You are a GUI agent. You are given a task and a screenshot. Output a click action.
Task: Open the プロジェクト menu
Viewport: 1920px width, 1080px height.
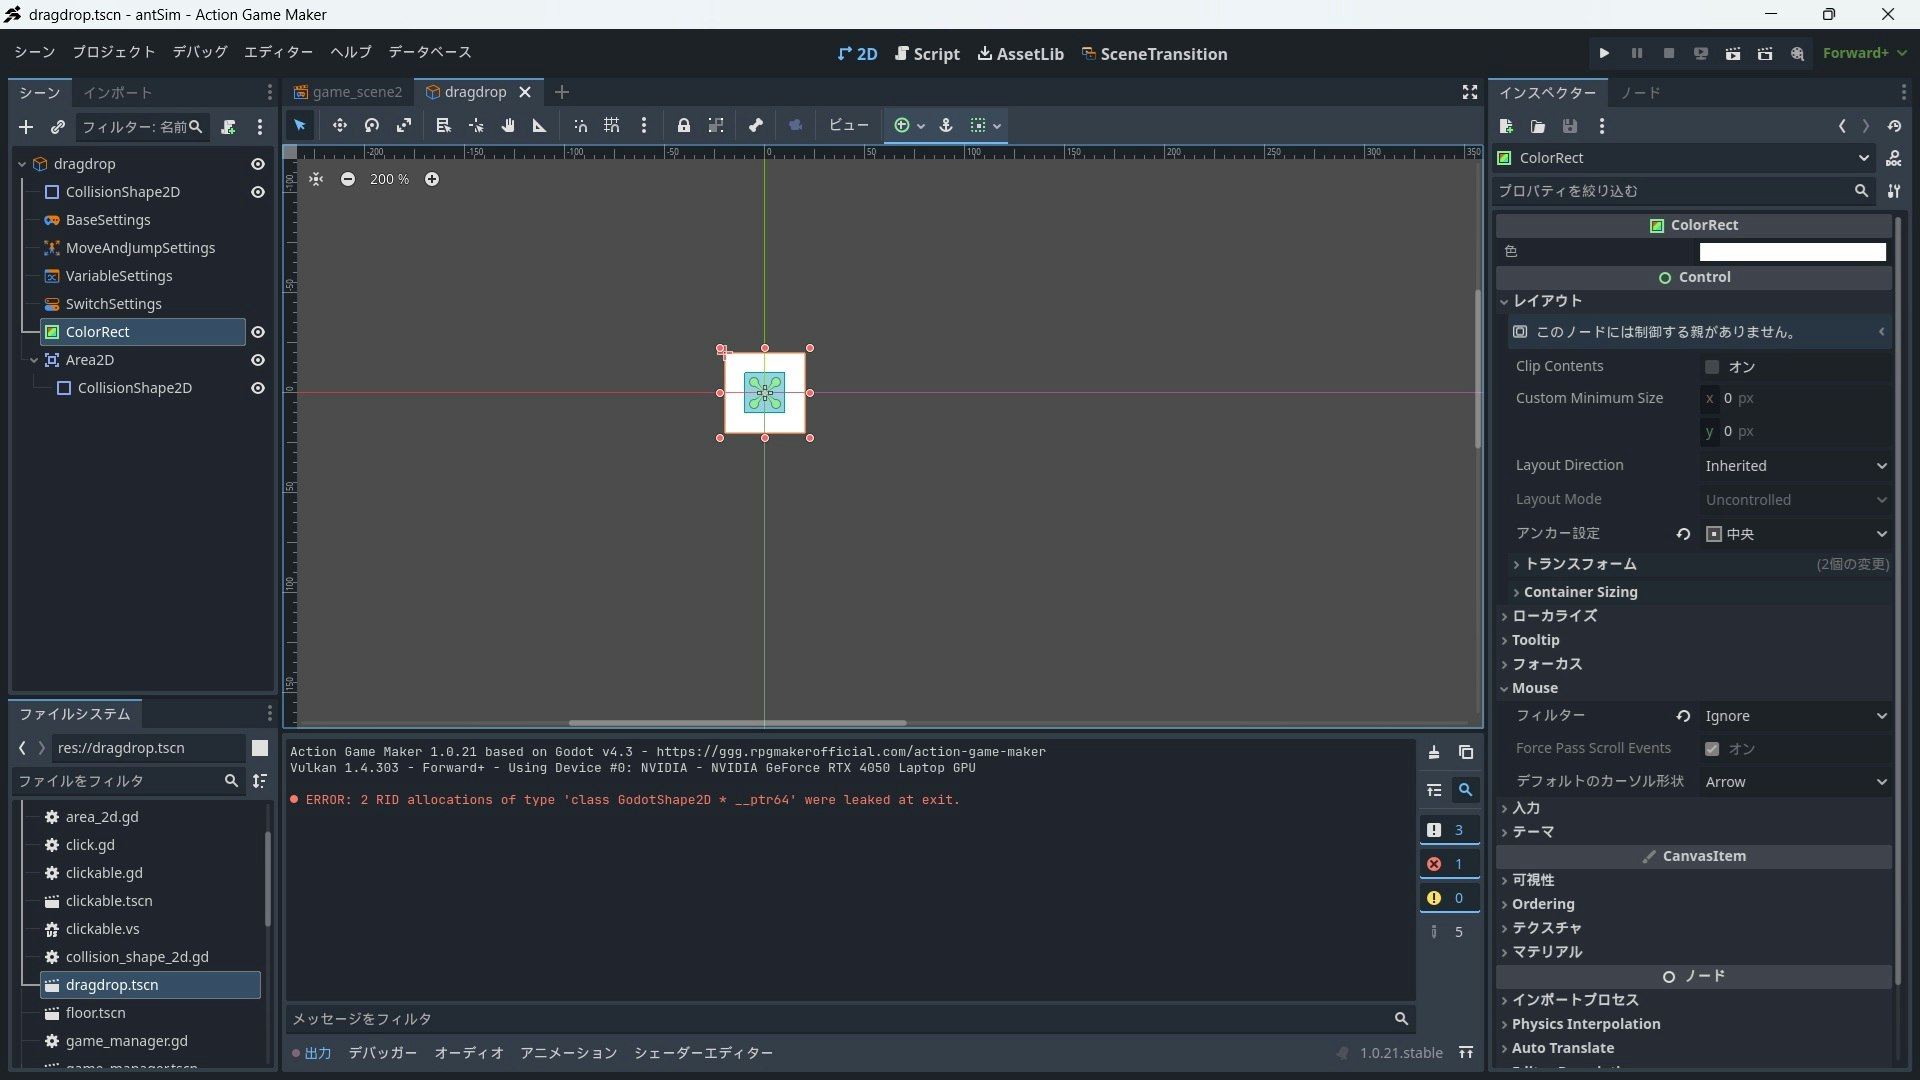tap(113, 52)
